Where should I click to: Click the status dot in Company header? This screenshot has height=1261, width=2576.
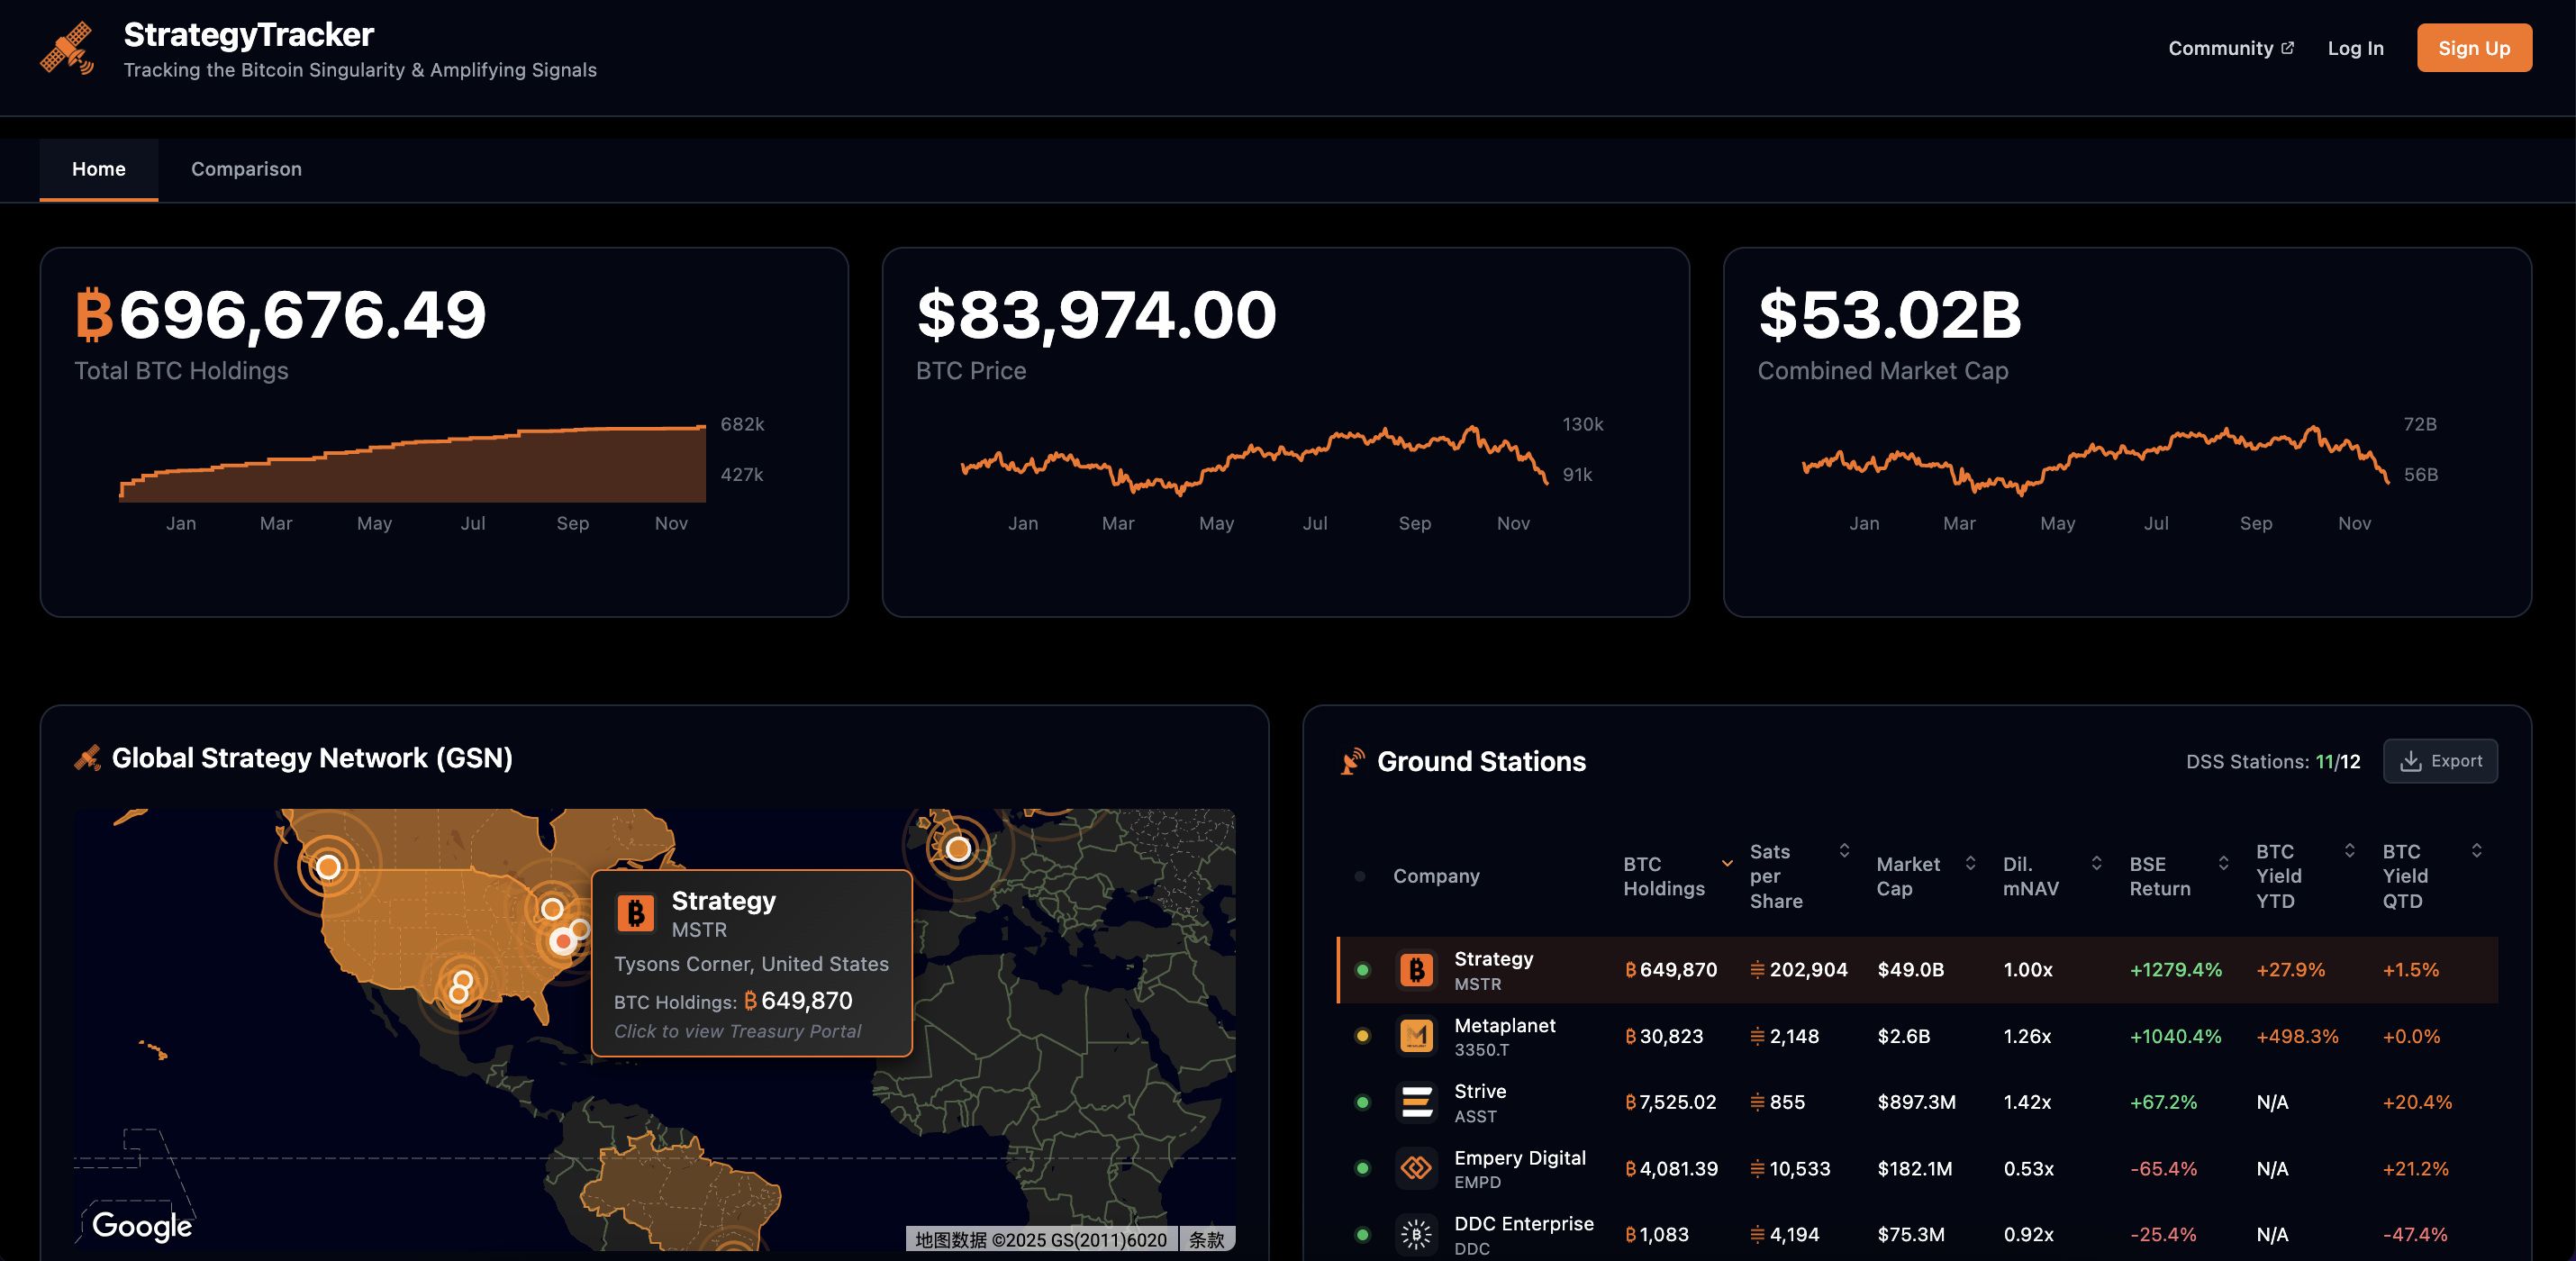(1359, 876)
